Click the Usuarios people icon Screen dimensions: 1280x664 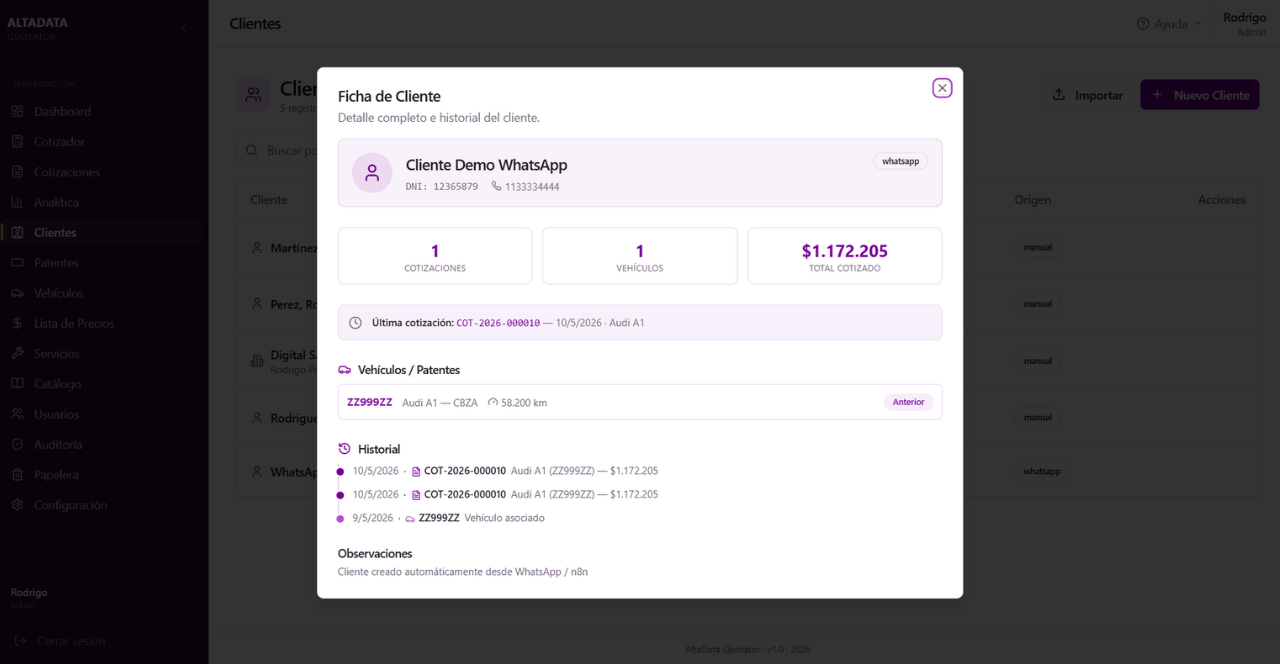tap(17, 414)
